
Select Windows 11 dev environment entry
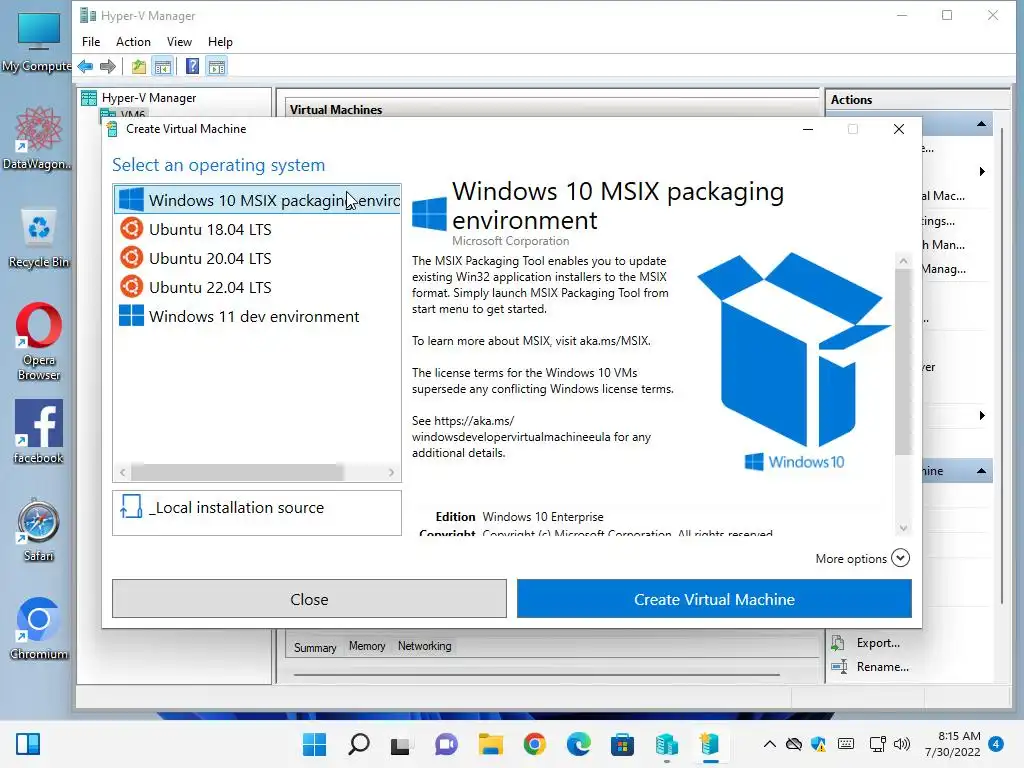pos(254,316)
